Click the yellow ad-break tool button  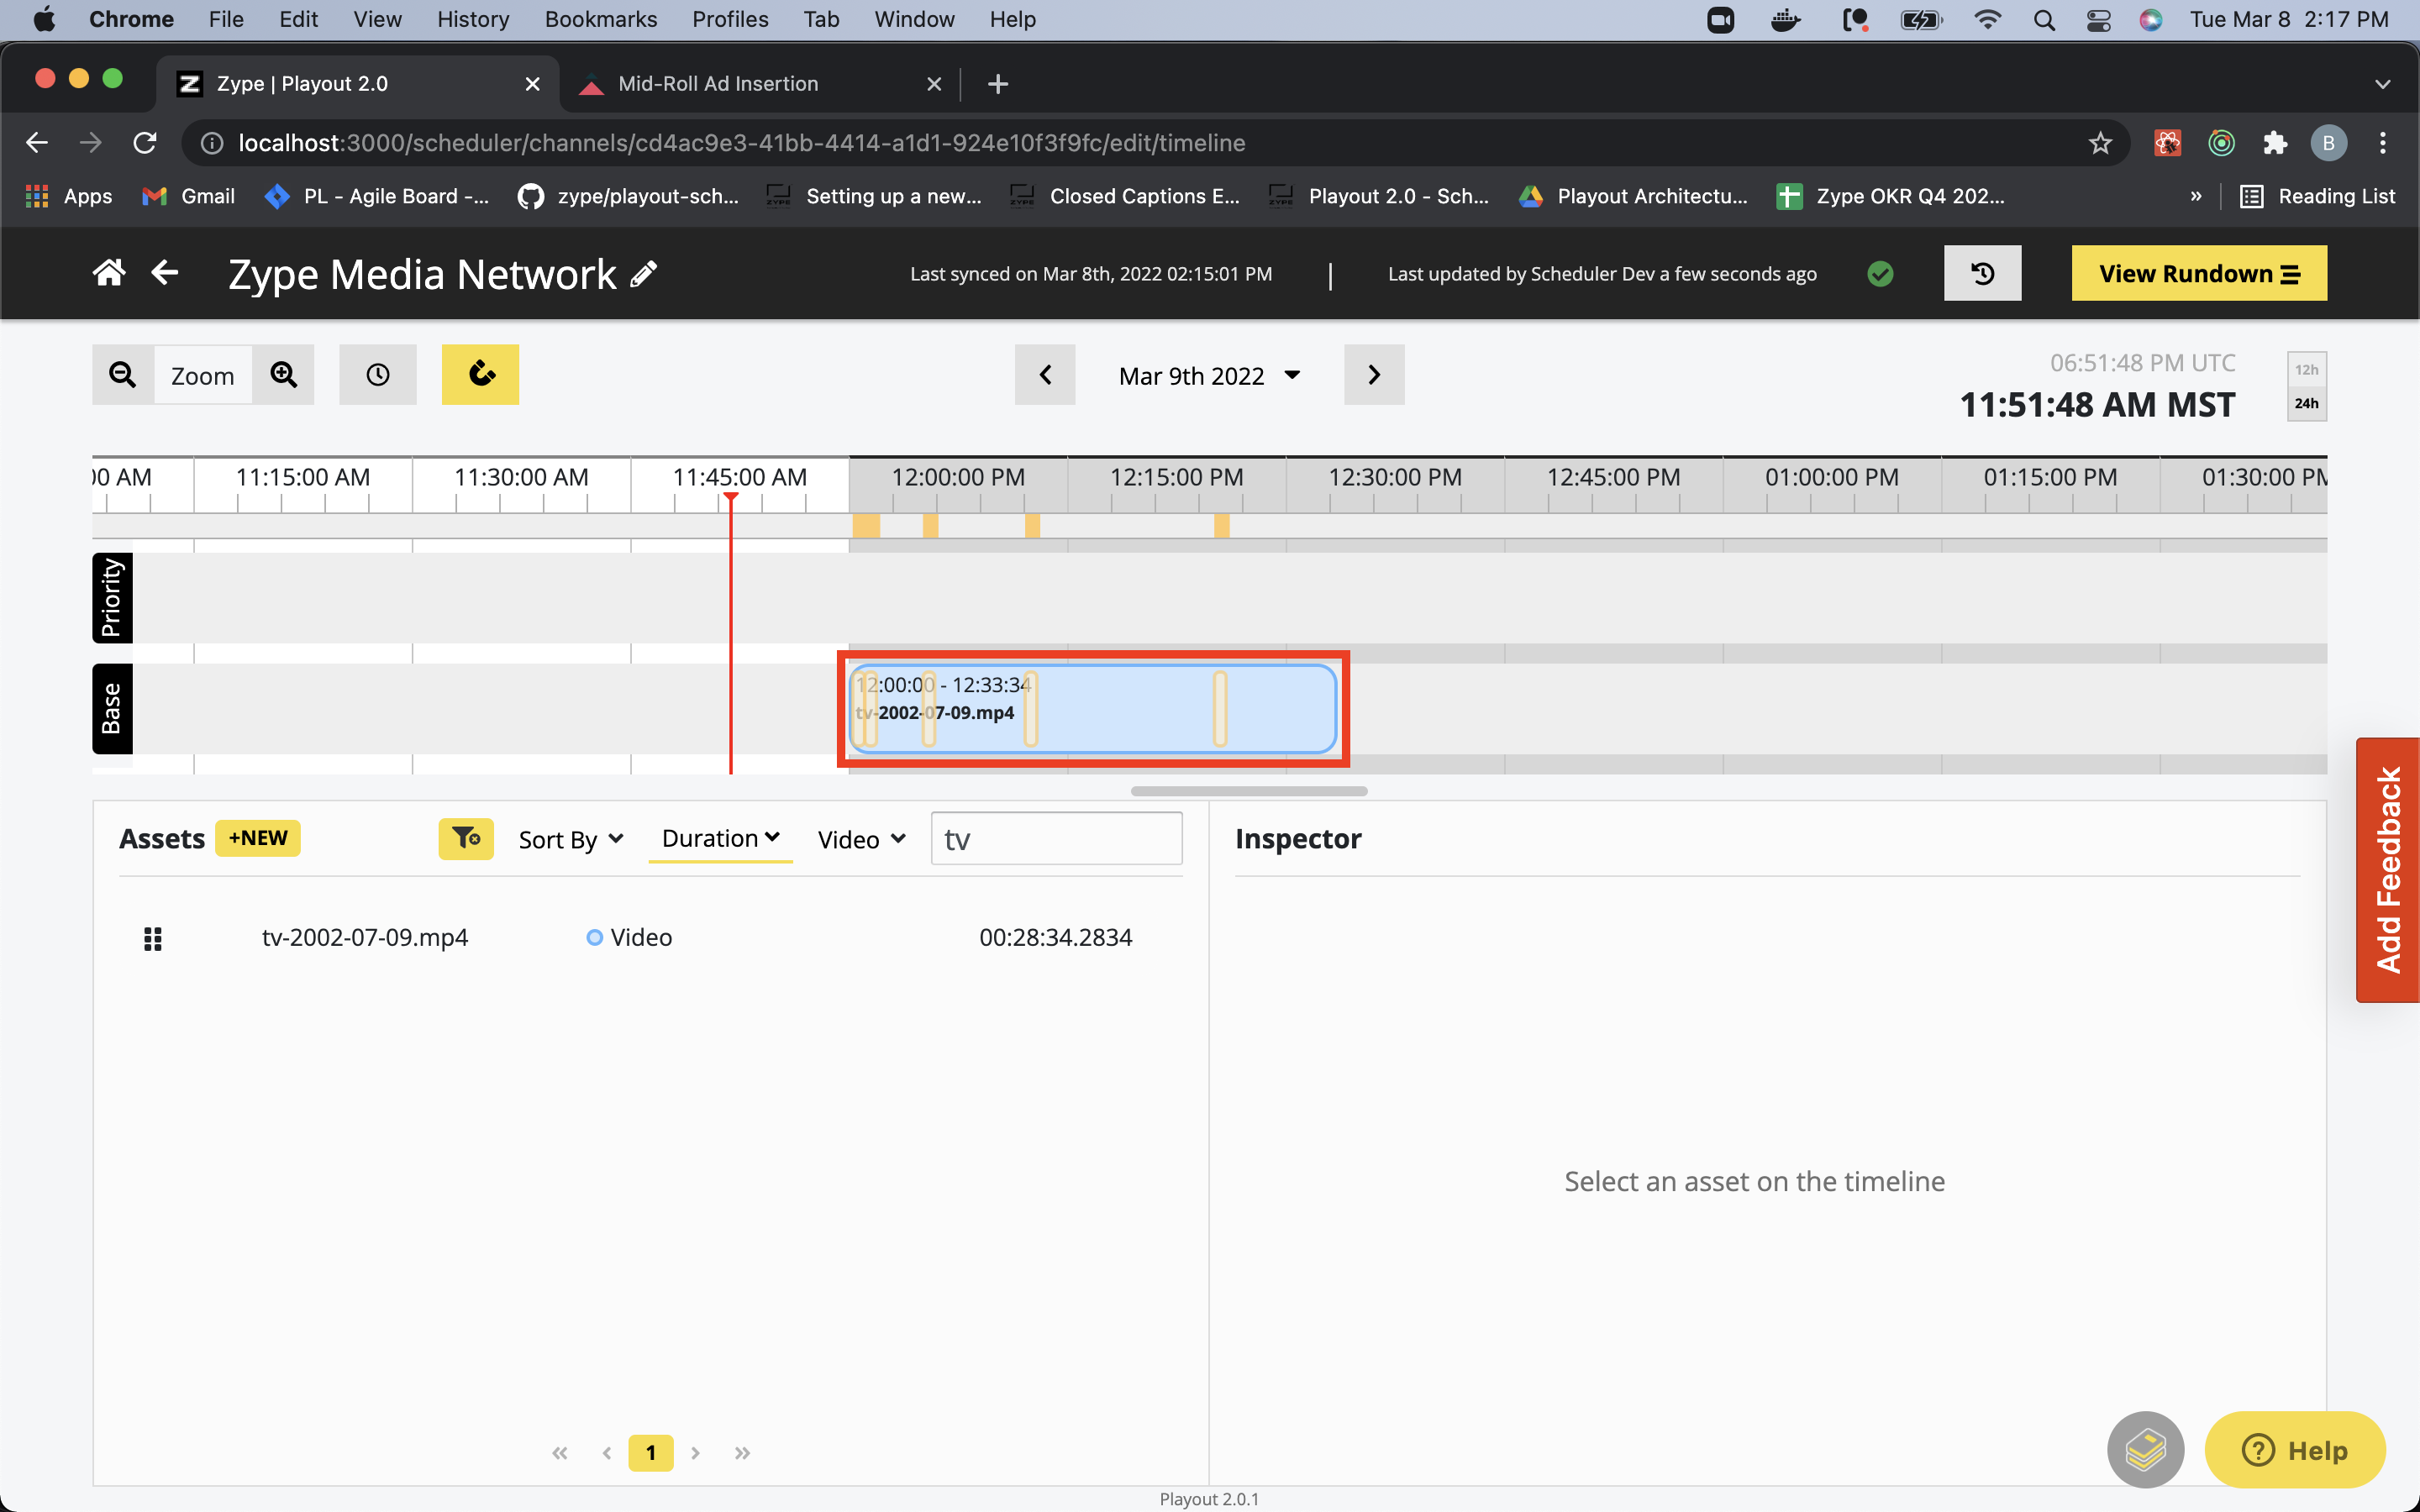[x=481, y=375]
